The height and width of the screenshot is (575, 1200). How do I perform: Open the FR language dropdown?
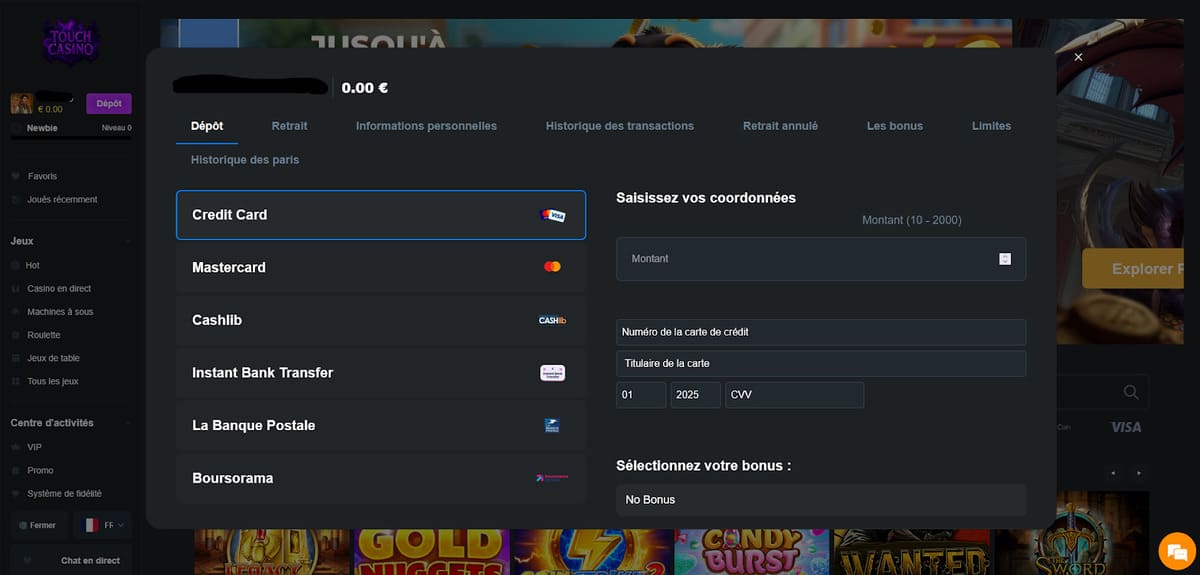pyautogui.click(x=103, y=525)
